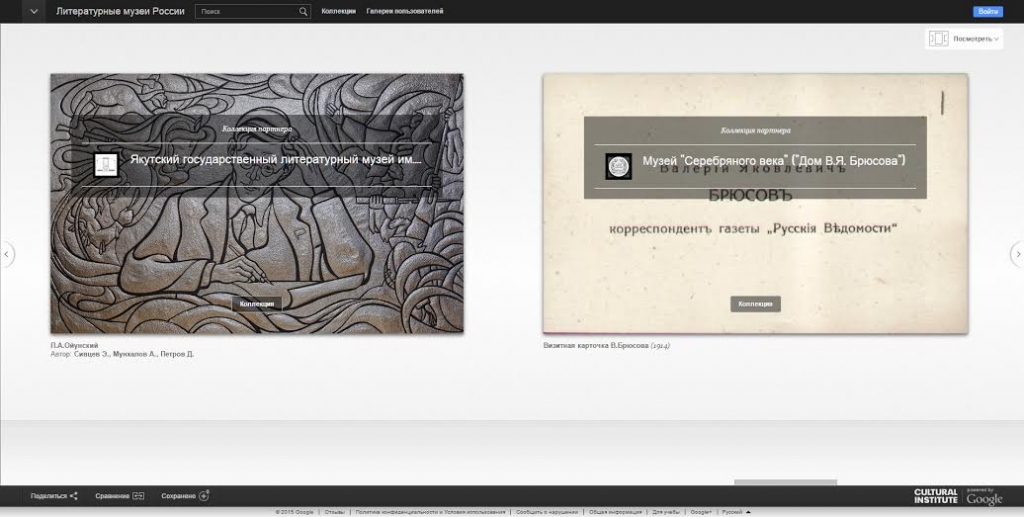Open the Русский language dropdown
The width and height of the screenshot is (1024, 517).
click(737, 512)
